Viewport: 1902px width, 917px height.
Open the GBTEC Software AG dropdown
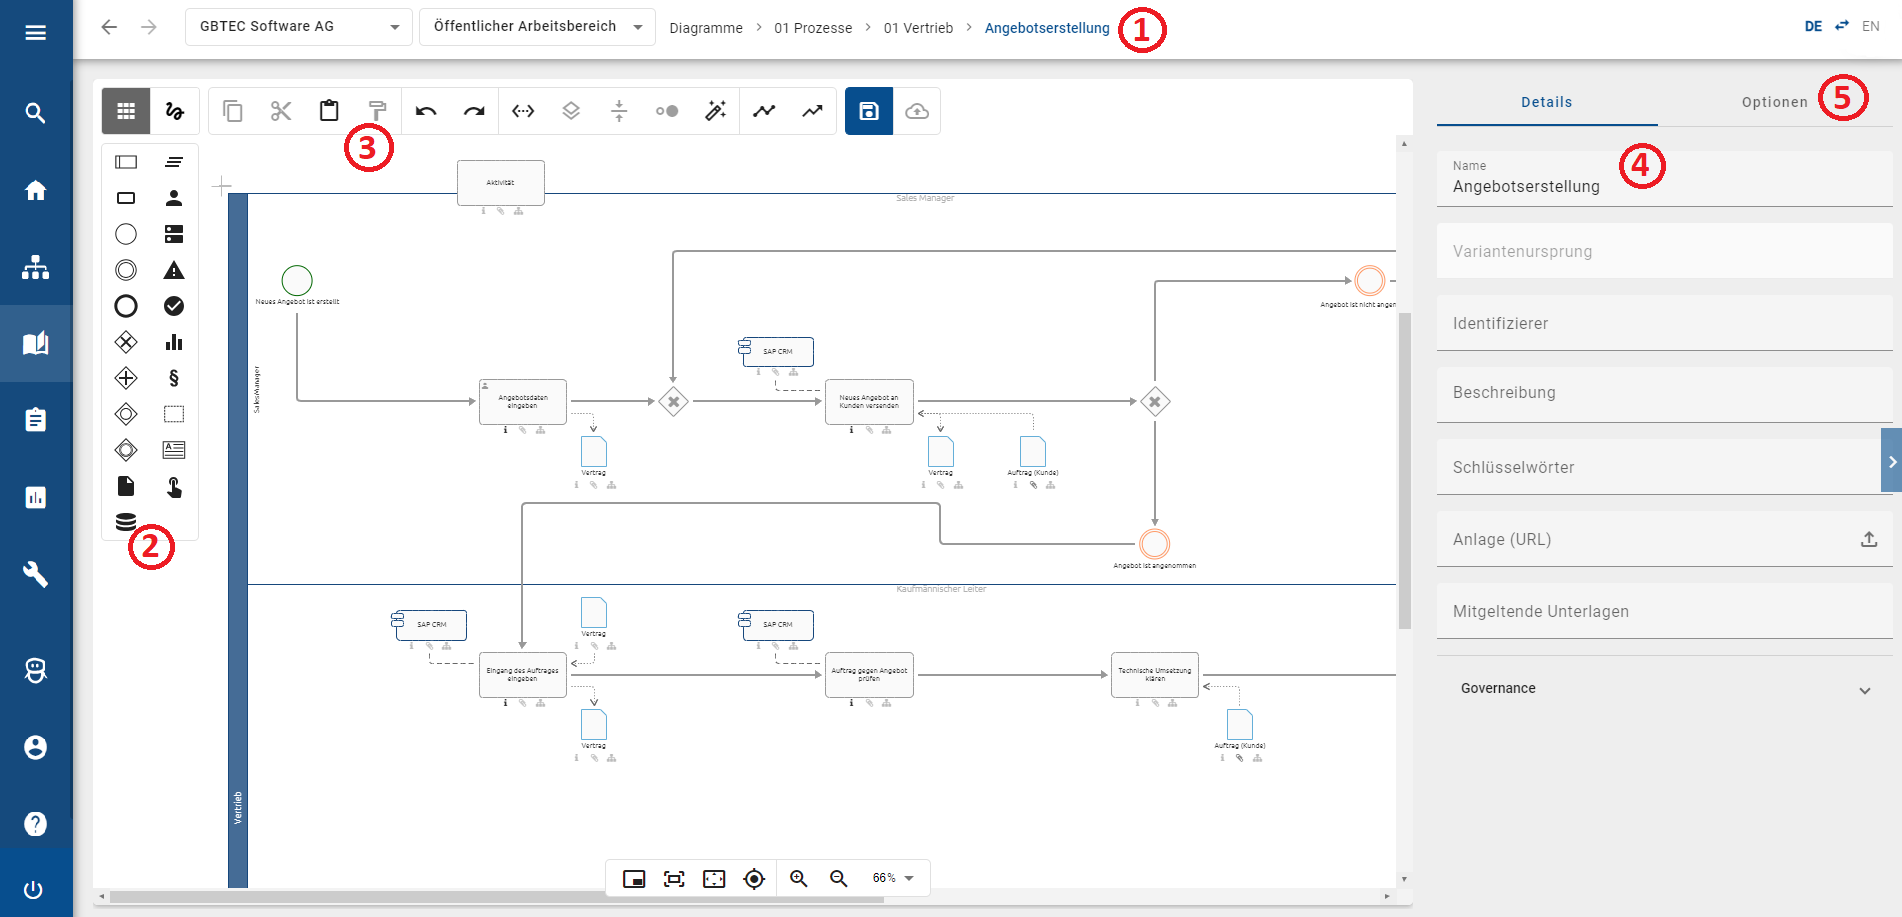(x=298, y=27)
